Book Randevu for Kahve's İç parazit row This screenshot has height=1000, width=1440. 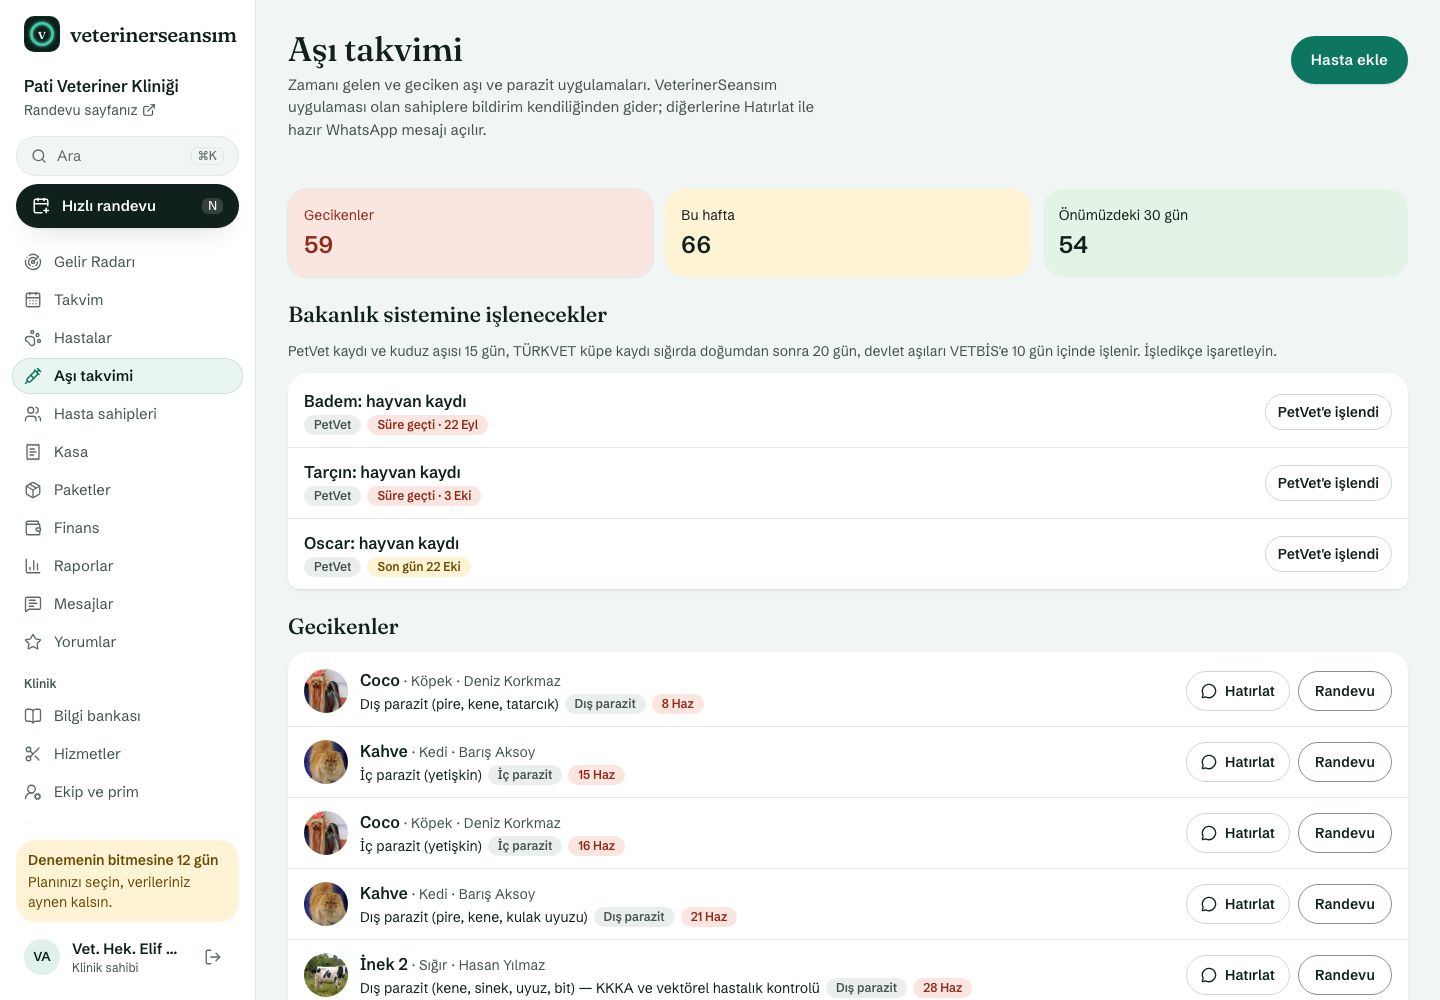click(x=1345, y=762)
